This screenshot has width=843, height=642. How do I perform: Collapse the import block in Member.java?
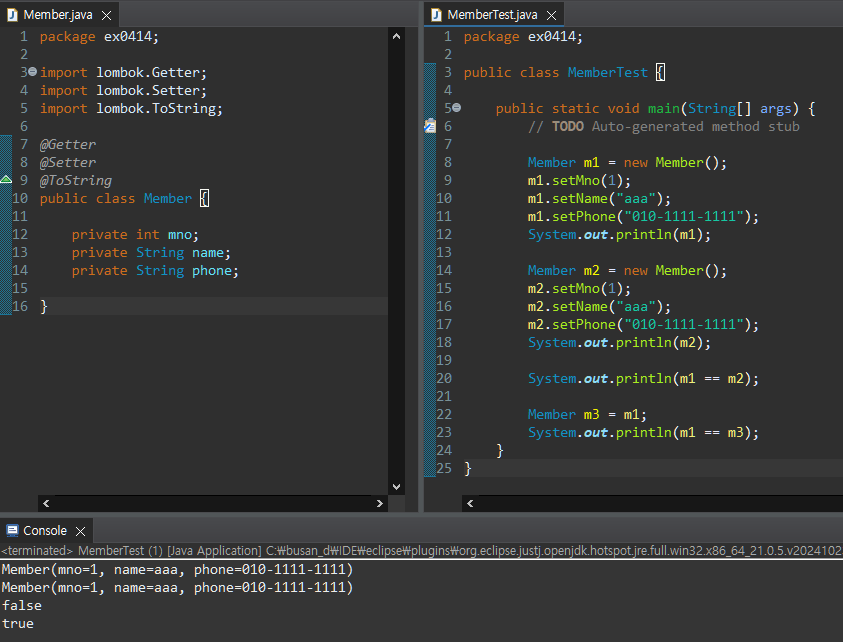(32, 72)
